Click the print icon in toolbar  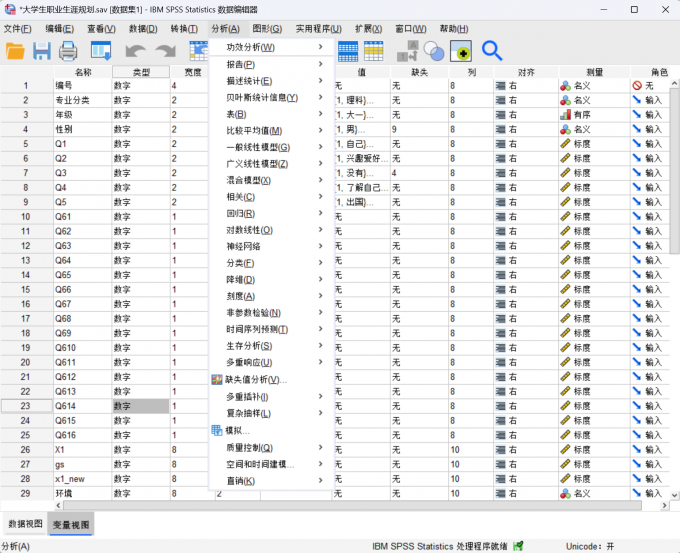pyautogui.click(x=68, y=51)
